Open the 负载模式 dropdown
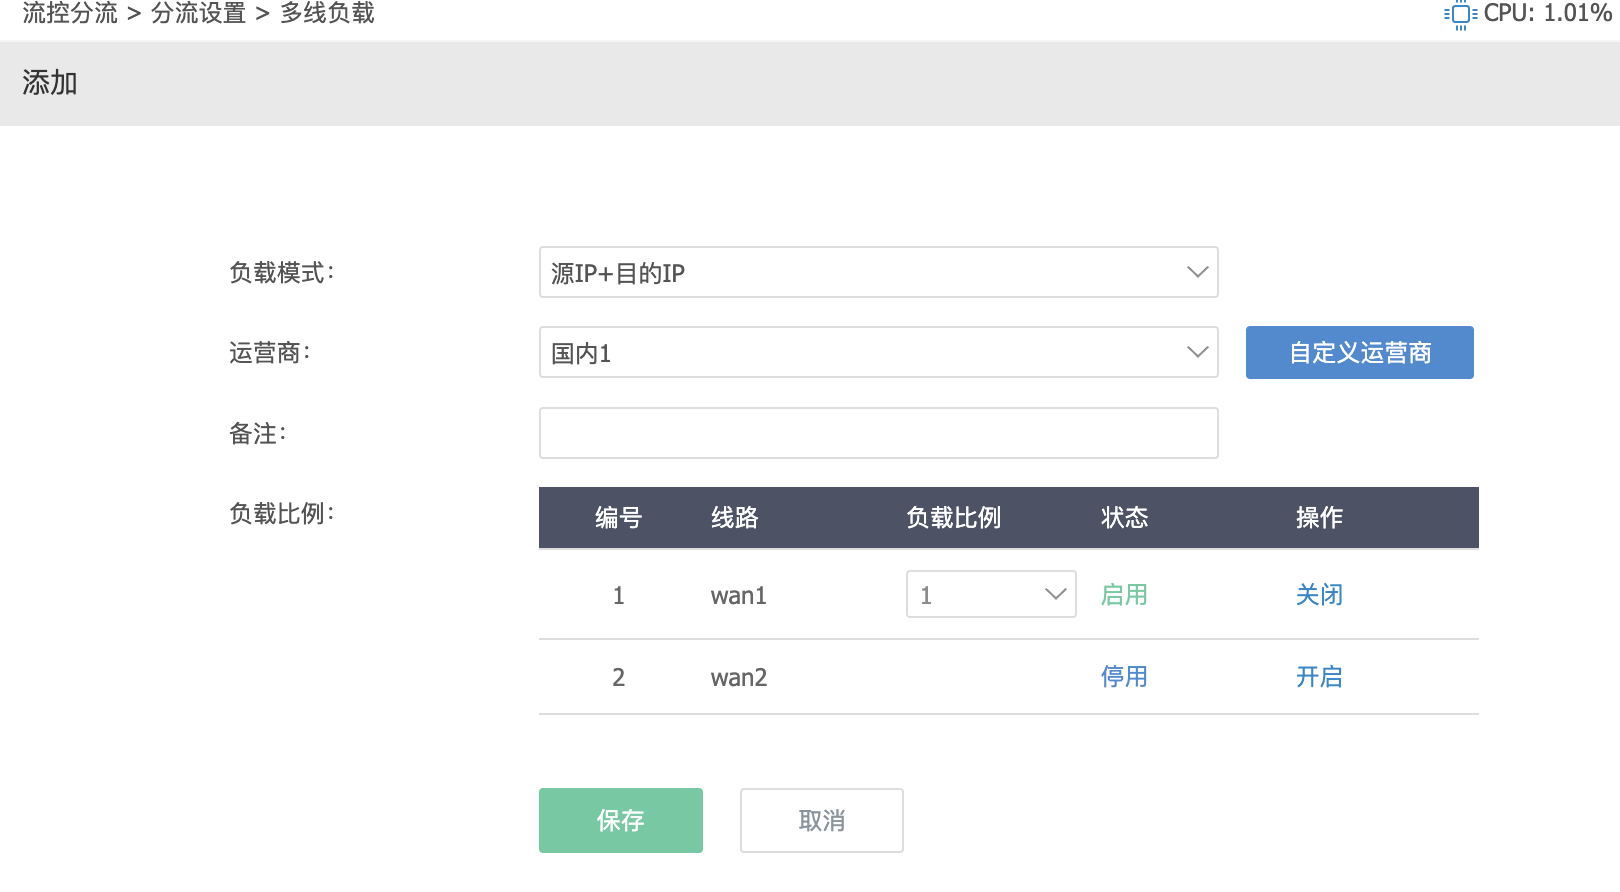Image resolution: width=1620 pixels, height=892 pixels. pos(878,272)
